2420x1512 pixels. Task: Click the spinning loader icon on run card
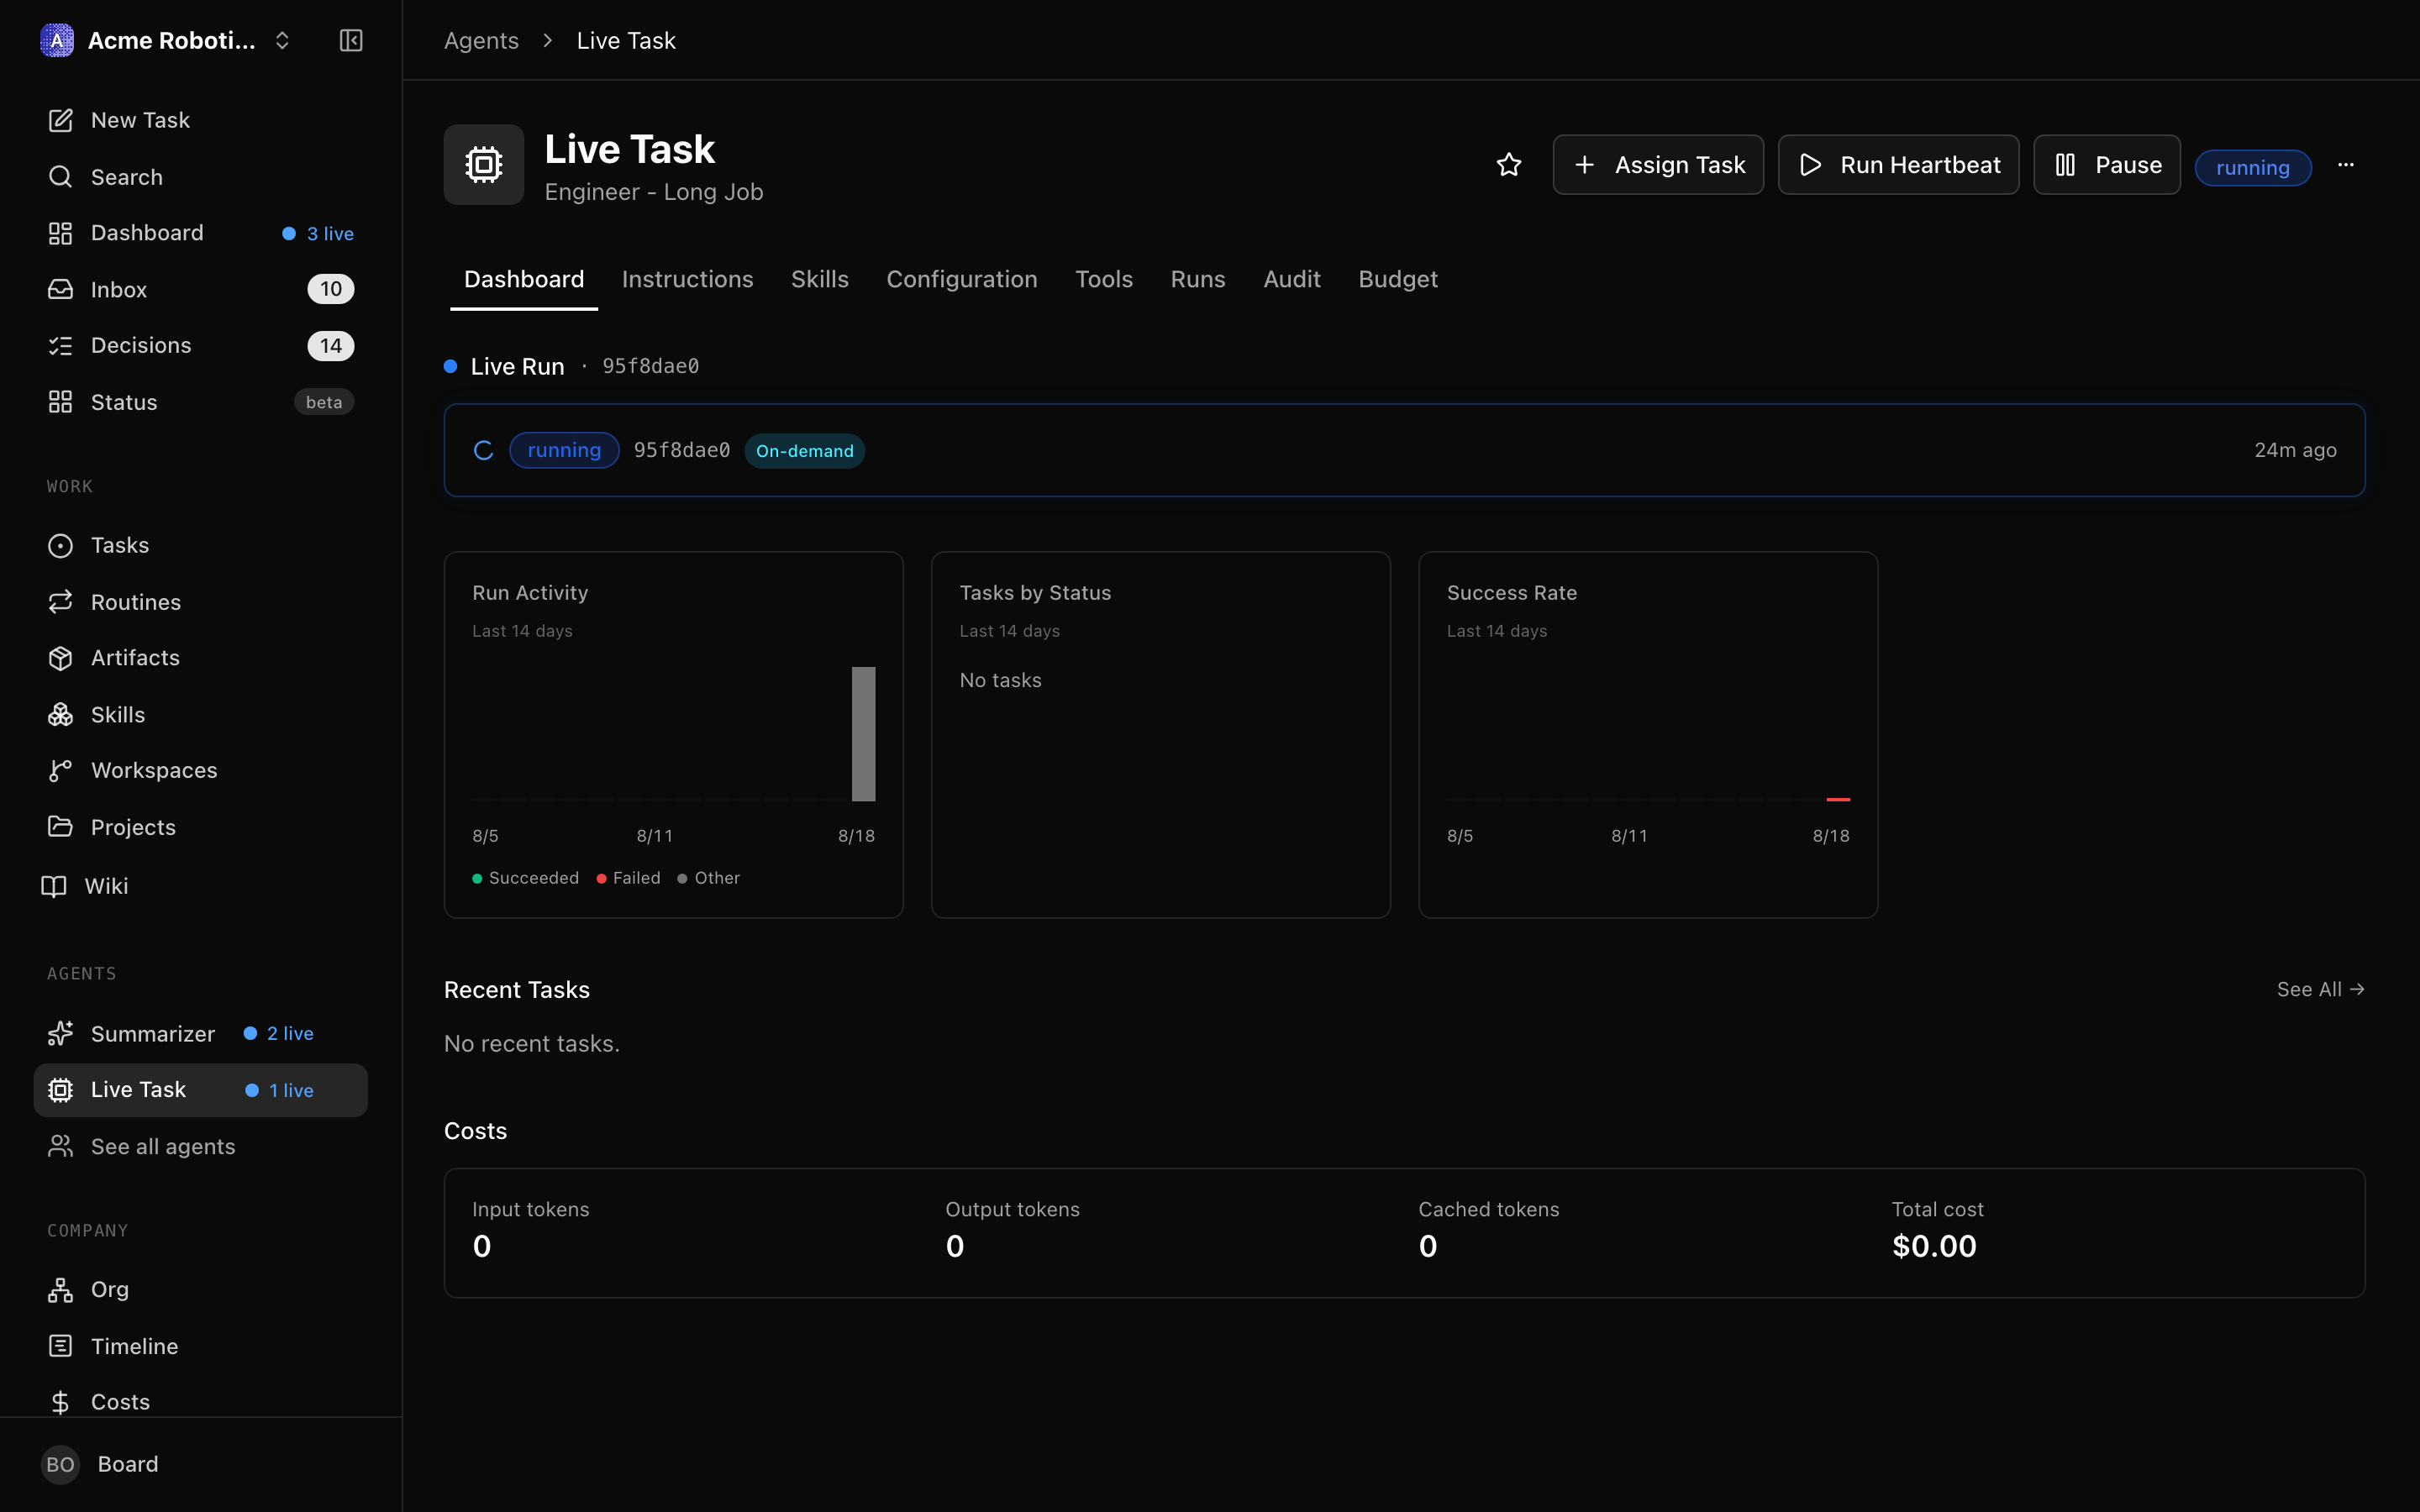click(x=484, y=451)
